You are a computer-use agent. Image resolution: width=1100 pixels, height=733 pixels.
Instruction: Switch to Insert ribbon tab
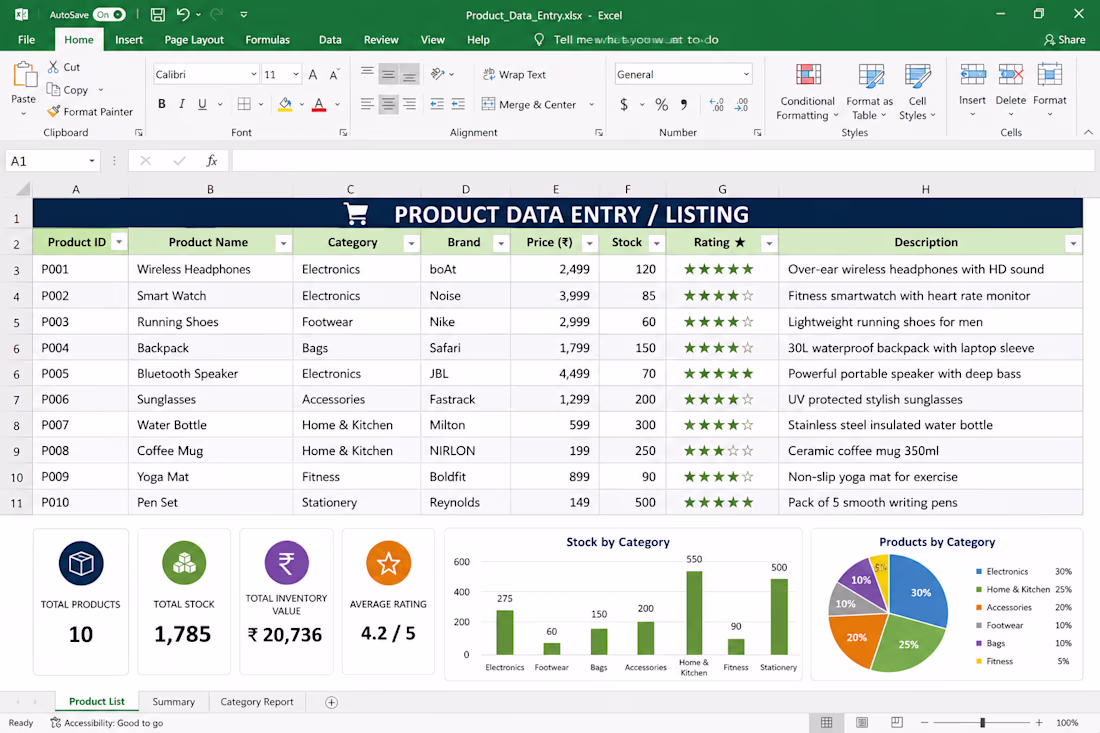coord(128,39)
